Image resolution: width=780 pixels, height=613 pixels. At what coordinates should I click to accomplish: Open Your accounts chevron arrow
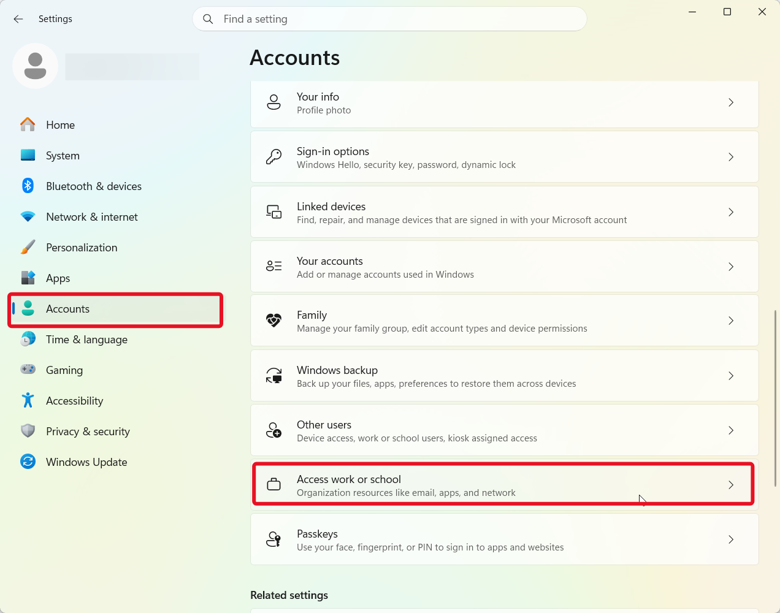731,267
